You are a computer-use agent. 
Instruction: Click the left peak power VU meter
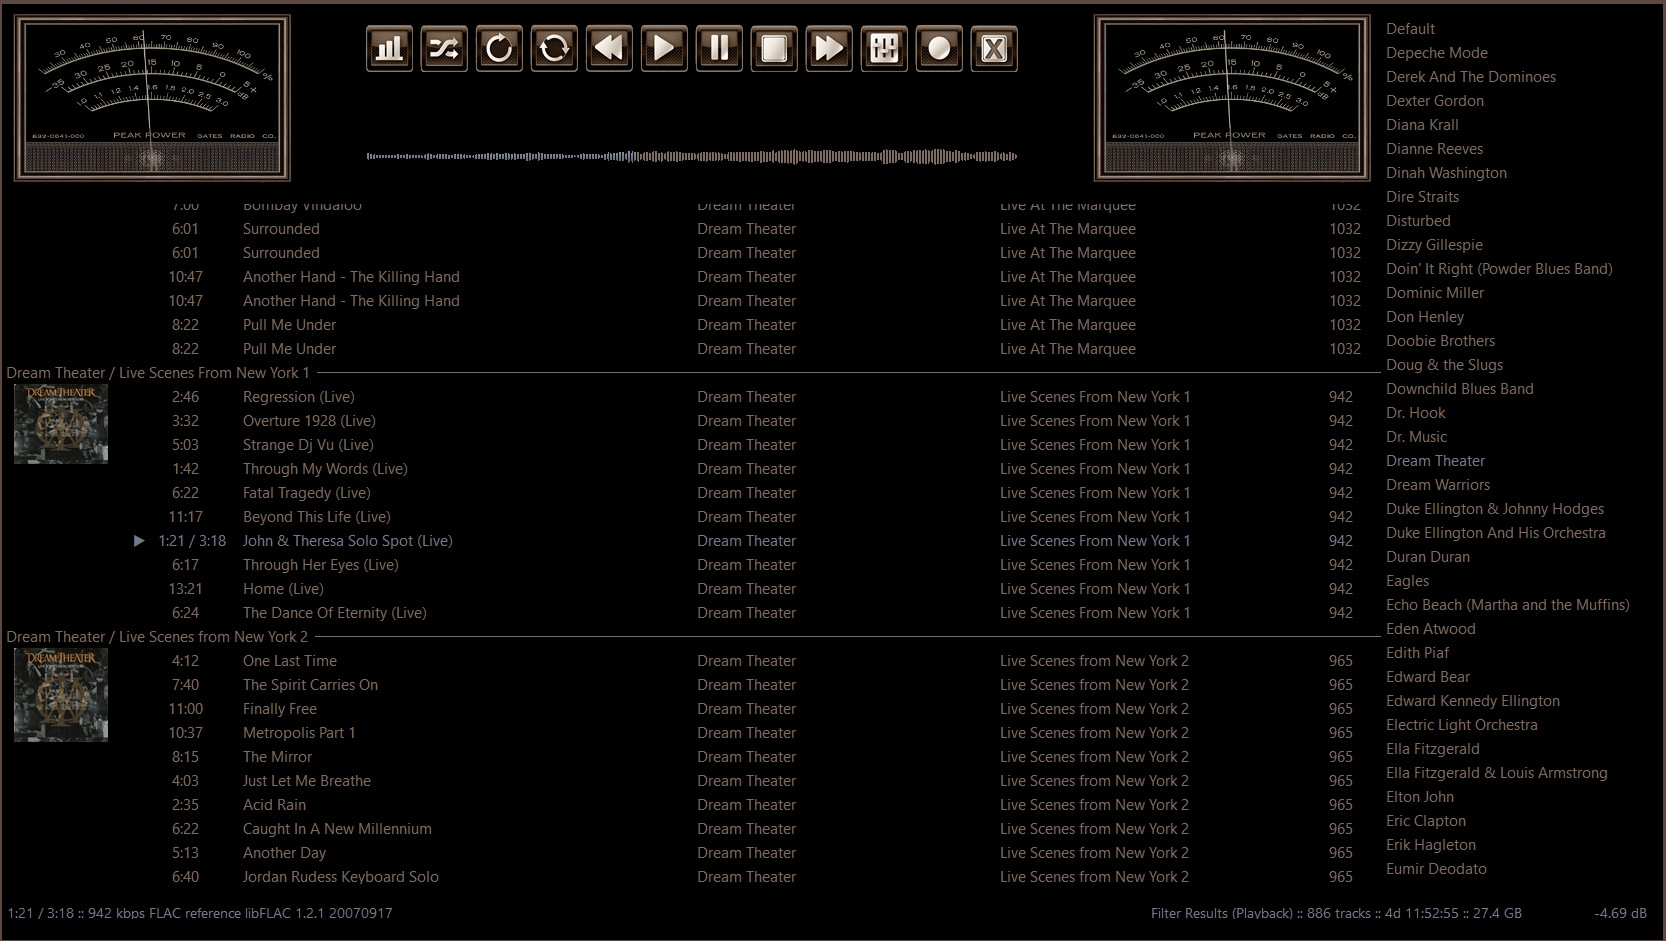(152, 98)
